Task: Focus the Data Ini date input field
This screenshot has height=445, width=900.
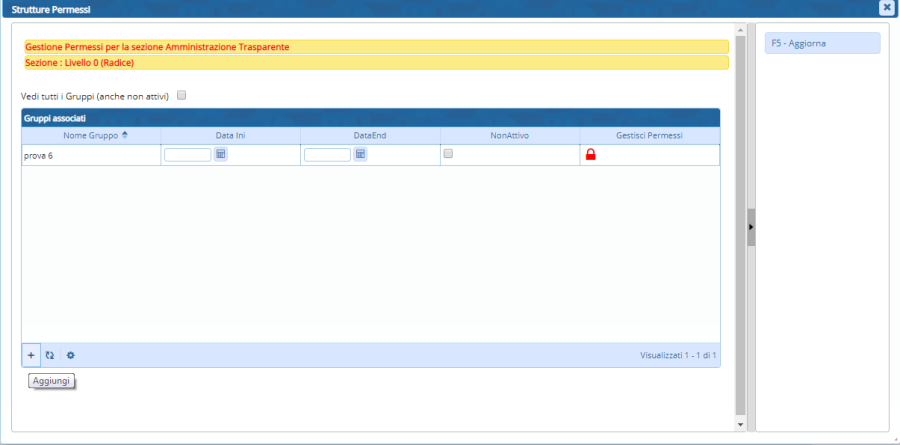Action: pos(187,155)
